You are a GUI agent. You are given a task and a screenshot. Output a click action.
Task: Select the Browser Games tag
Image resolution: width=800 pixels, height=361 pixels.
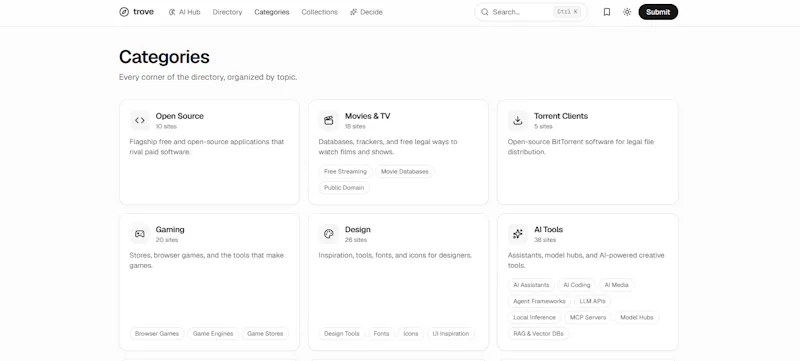157,333
